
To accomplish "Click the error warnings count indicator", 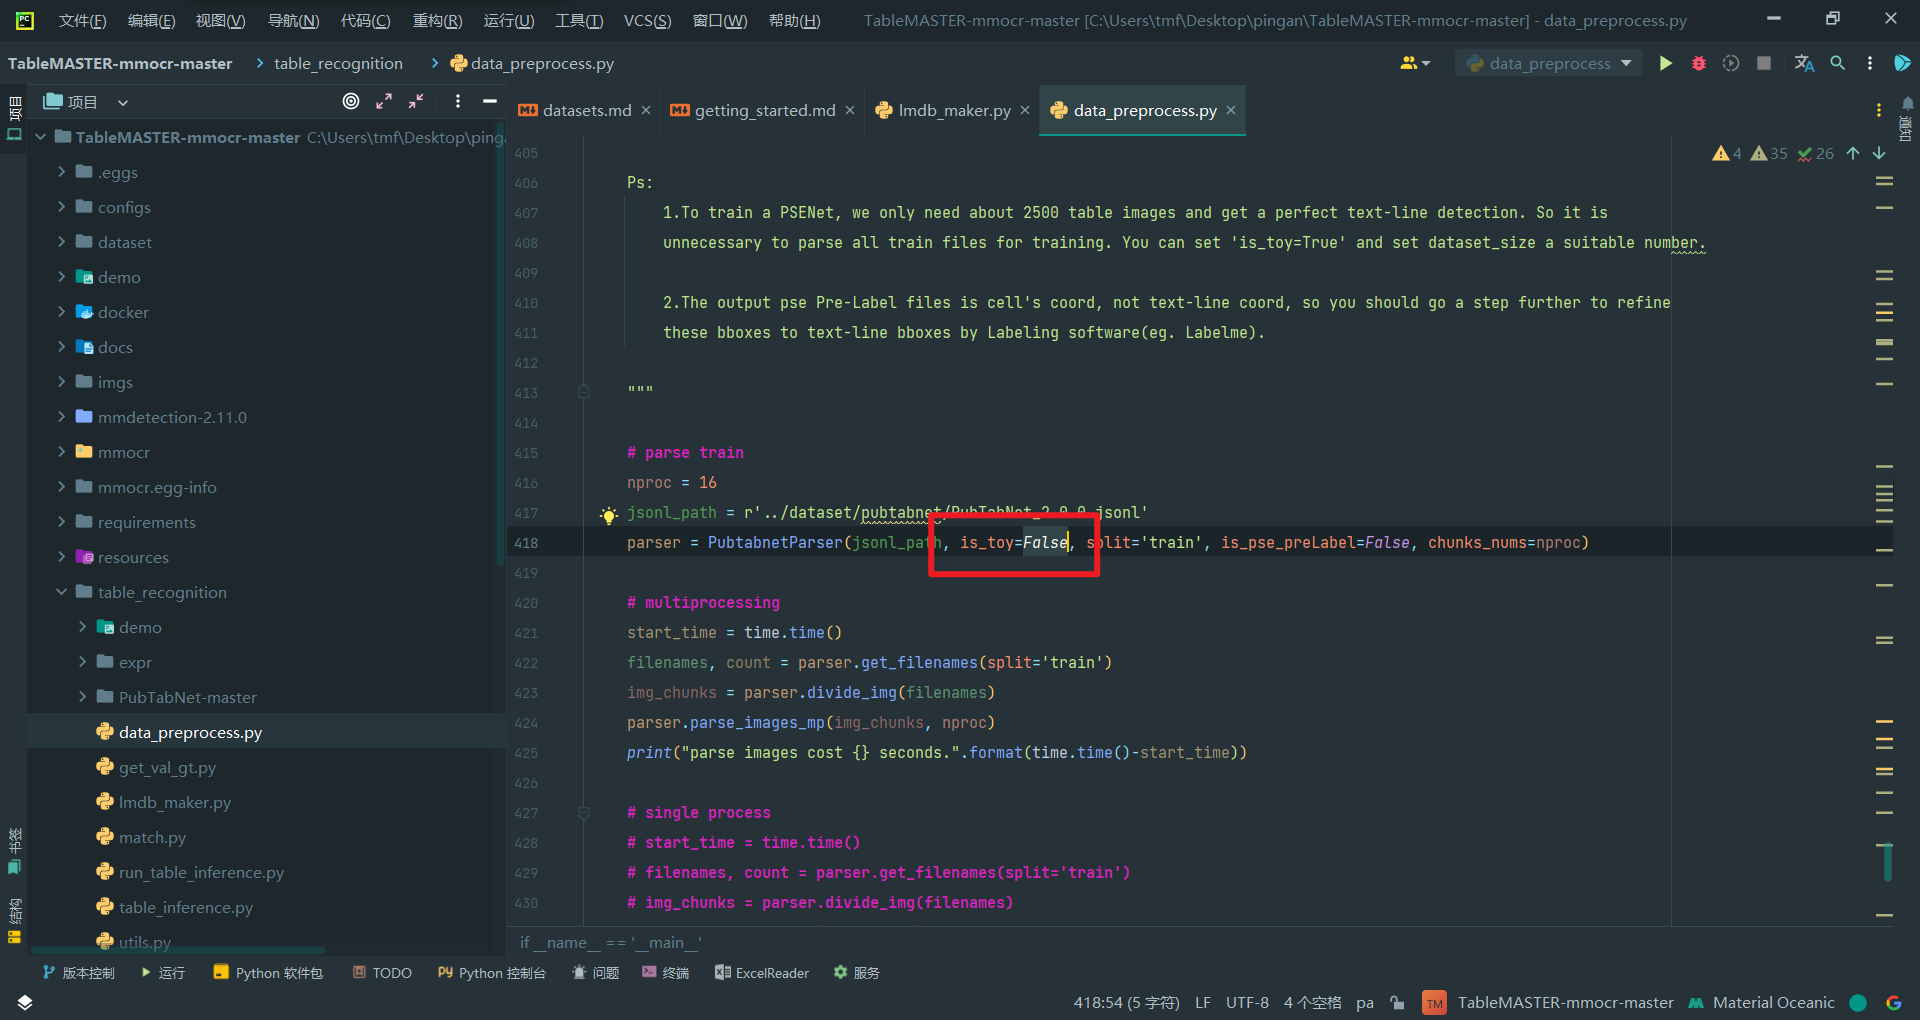I will 1727,153.
